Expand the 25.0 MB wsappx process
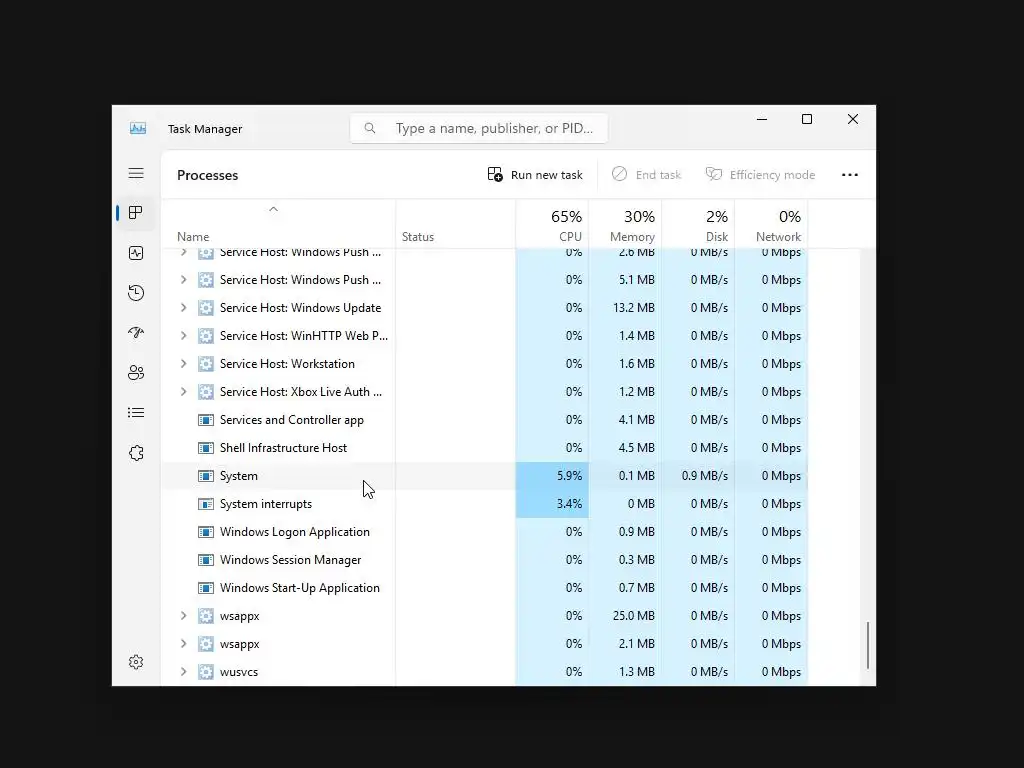1024x768 pixels. 184,616
